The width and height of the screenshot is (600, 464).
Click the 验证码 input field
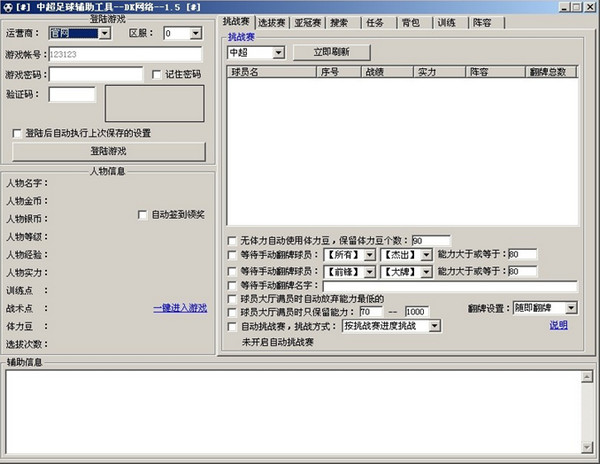point(72,94)
